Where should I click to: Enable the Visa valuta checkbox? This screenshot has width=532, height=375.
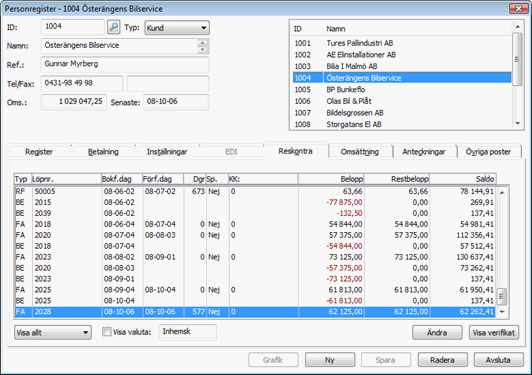107,332
